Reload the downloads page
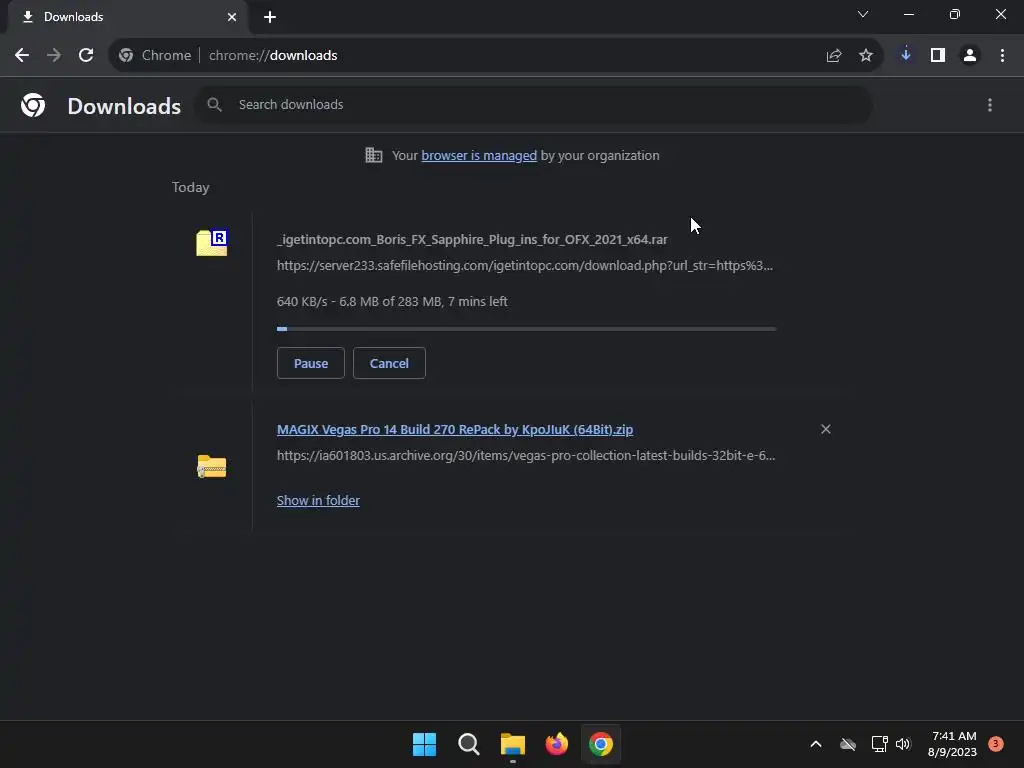 [x=86, y=56]
